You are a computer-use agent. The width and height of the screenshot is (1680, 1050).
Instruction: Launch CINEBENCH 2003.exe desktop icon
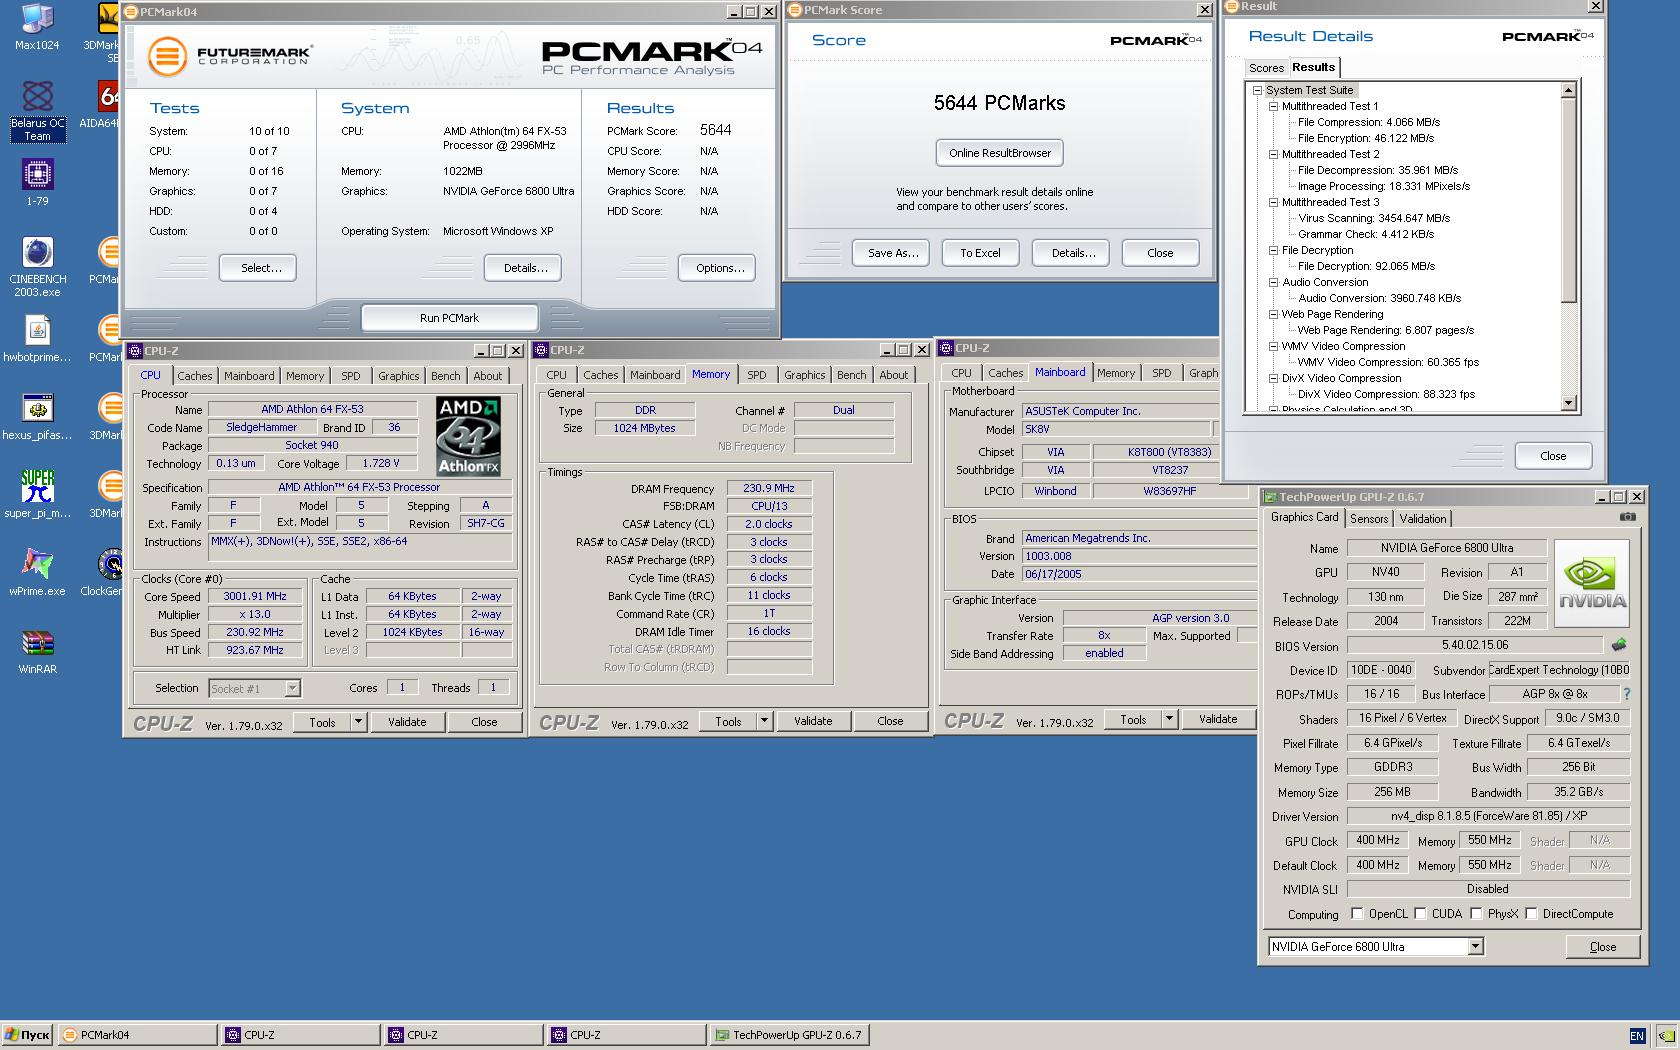click(37, 267)
